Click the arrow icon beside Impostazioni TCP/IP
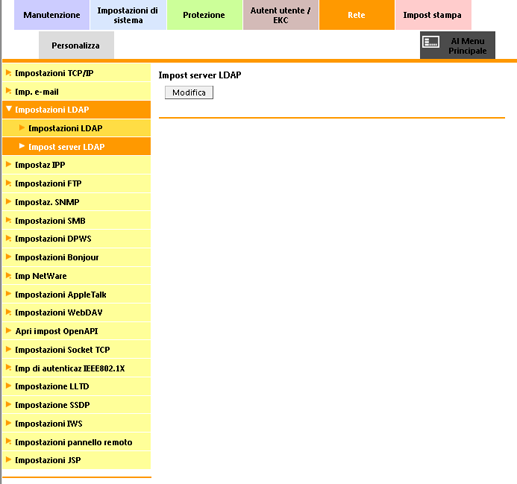Screen dimensions: 517x484 tap(9, 72)
